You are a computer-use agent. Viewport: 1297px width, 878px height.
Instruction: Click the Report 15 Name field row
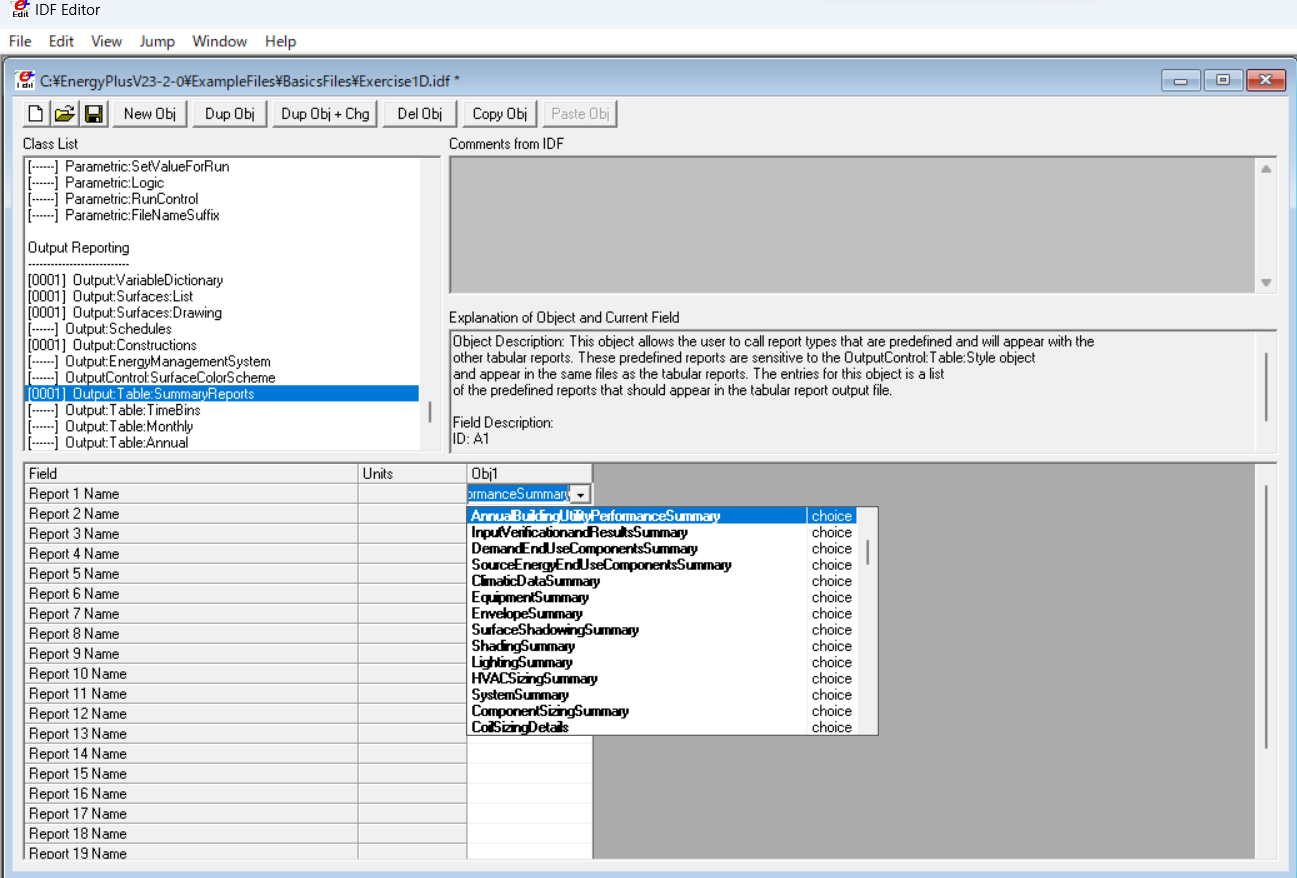(x=191, y=774)
